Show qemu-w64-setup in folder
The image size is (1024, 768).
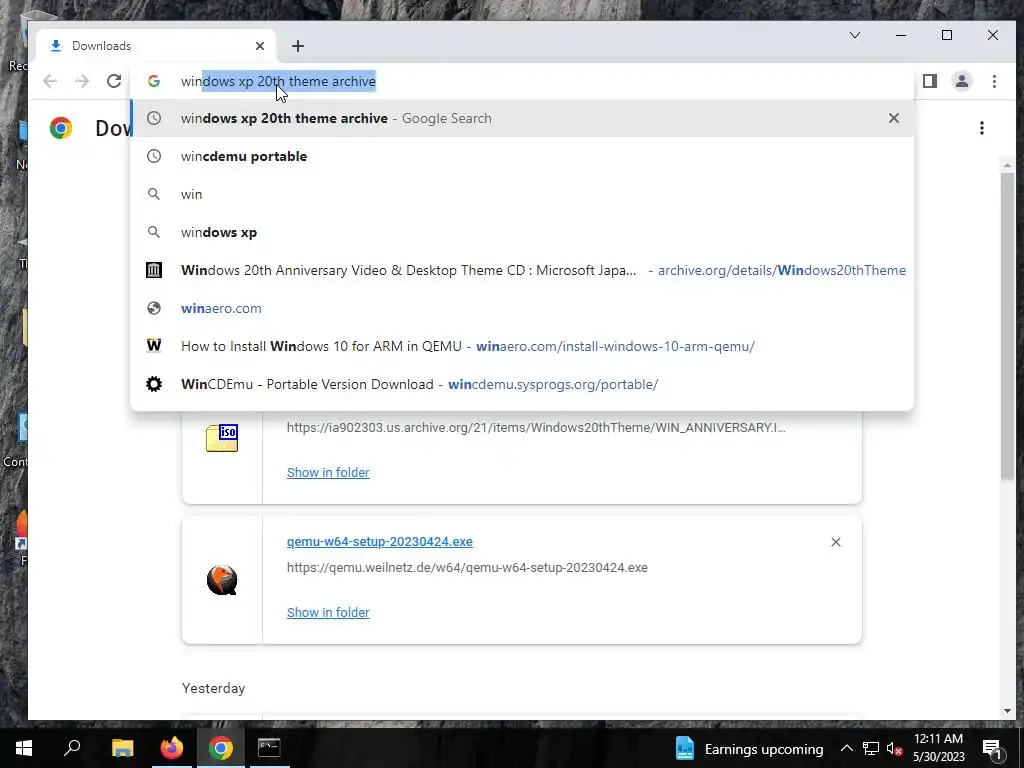(x=328, y=612)
